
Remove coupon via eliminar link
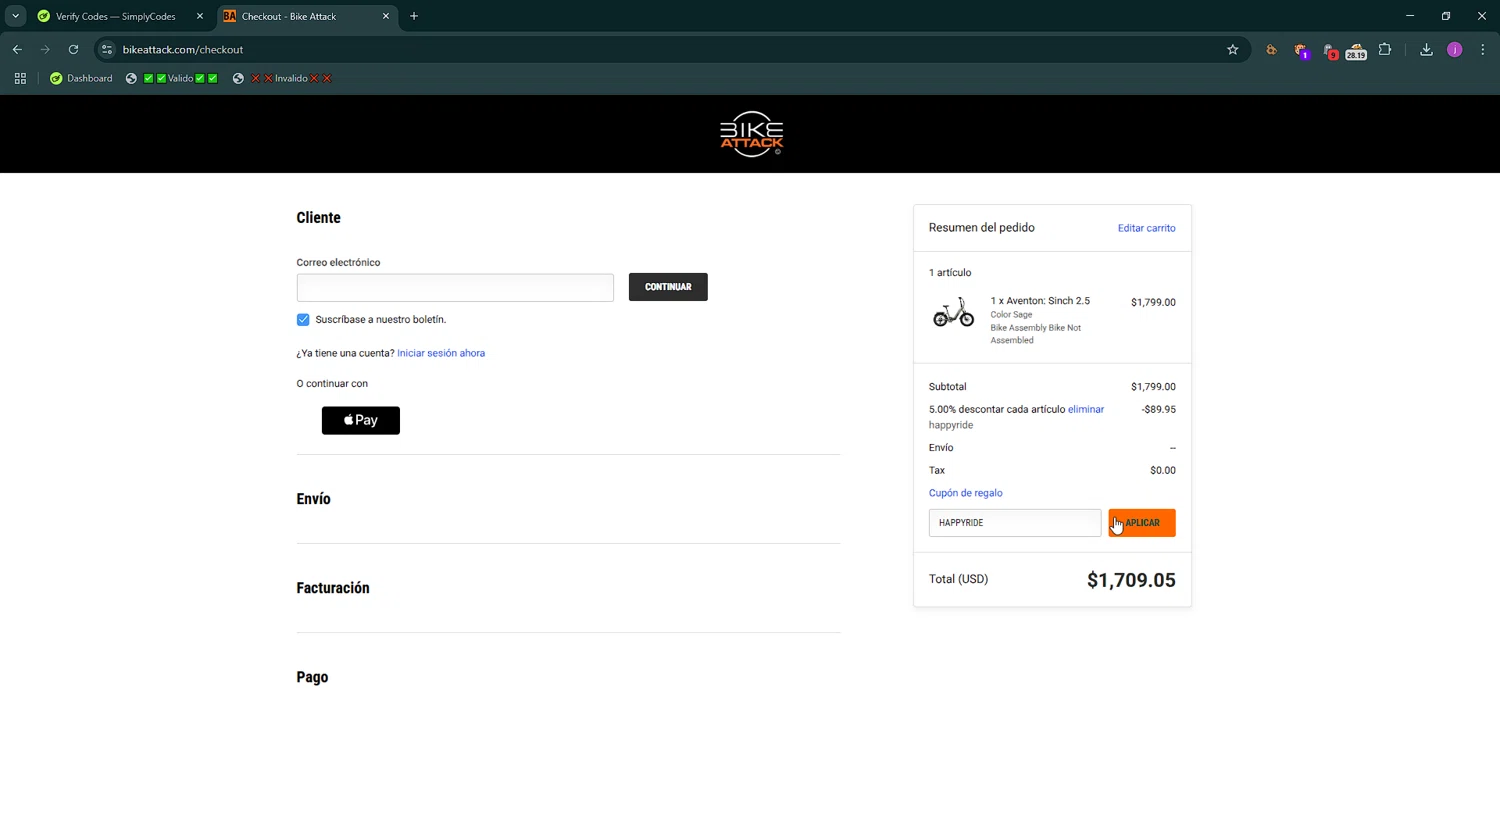1086,409
